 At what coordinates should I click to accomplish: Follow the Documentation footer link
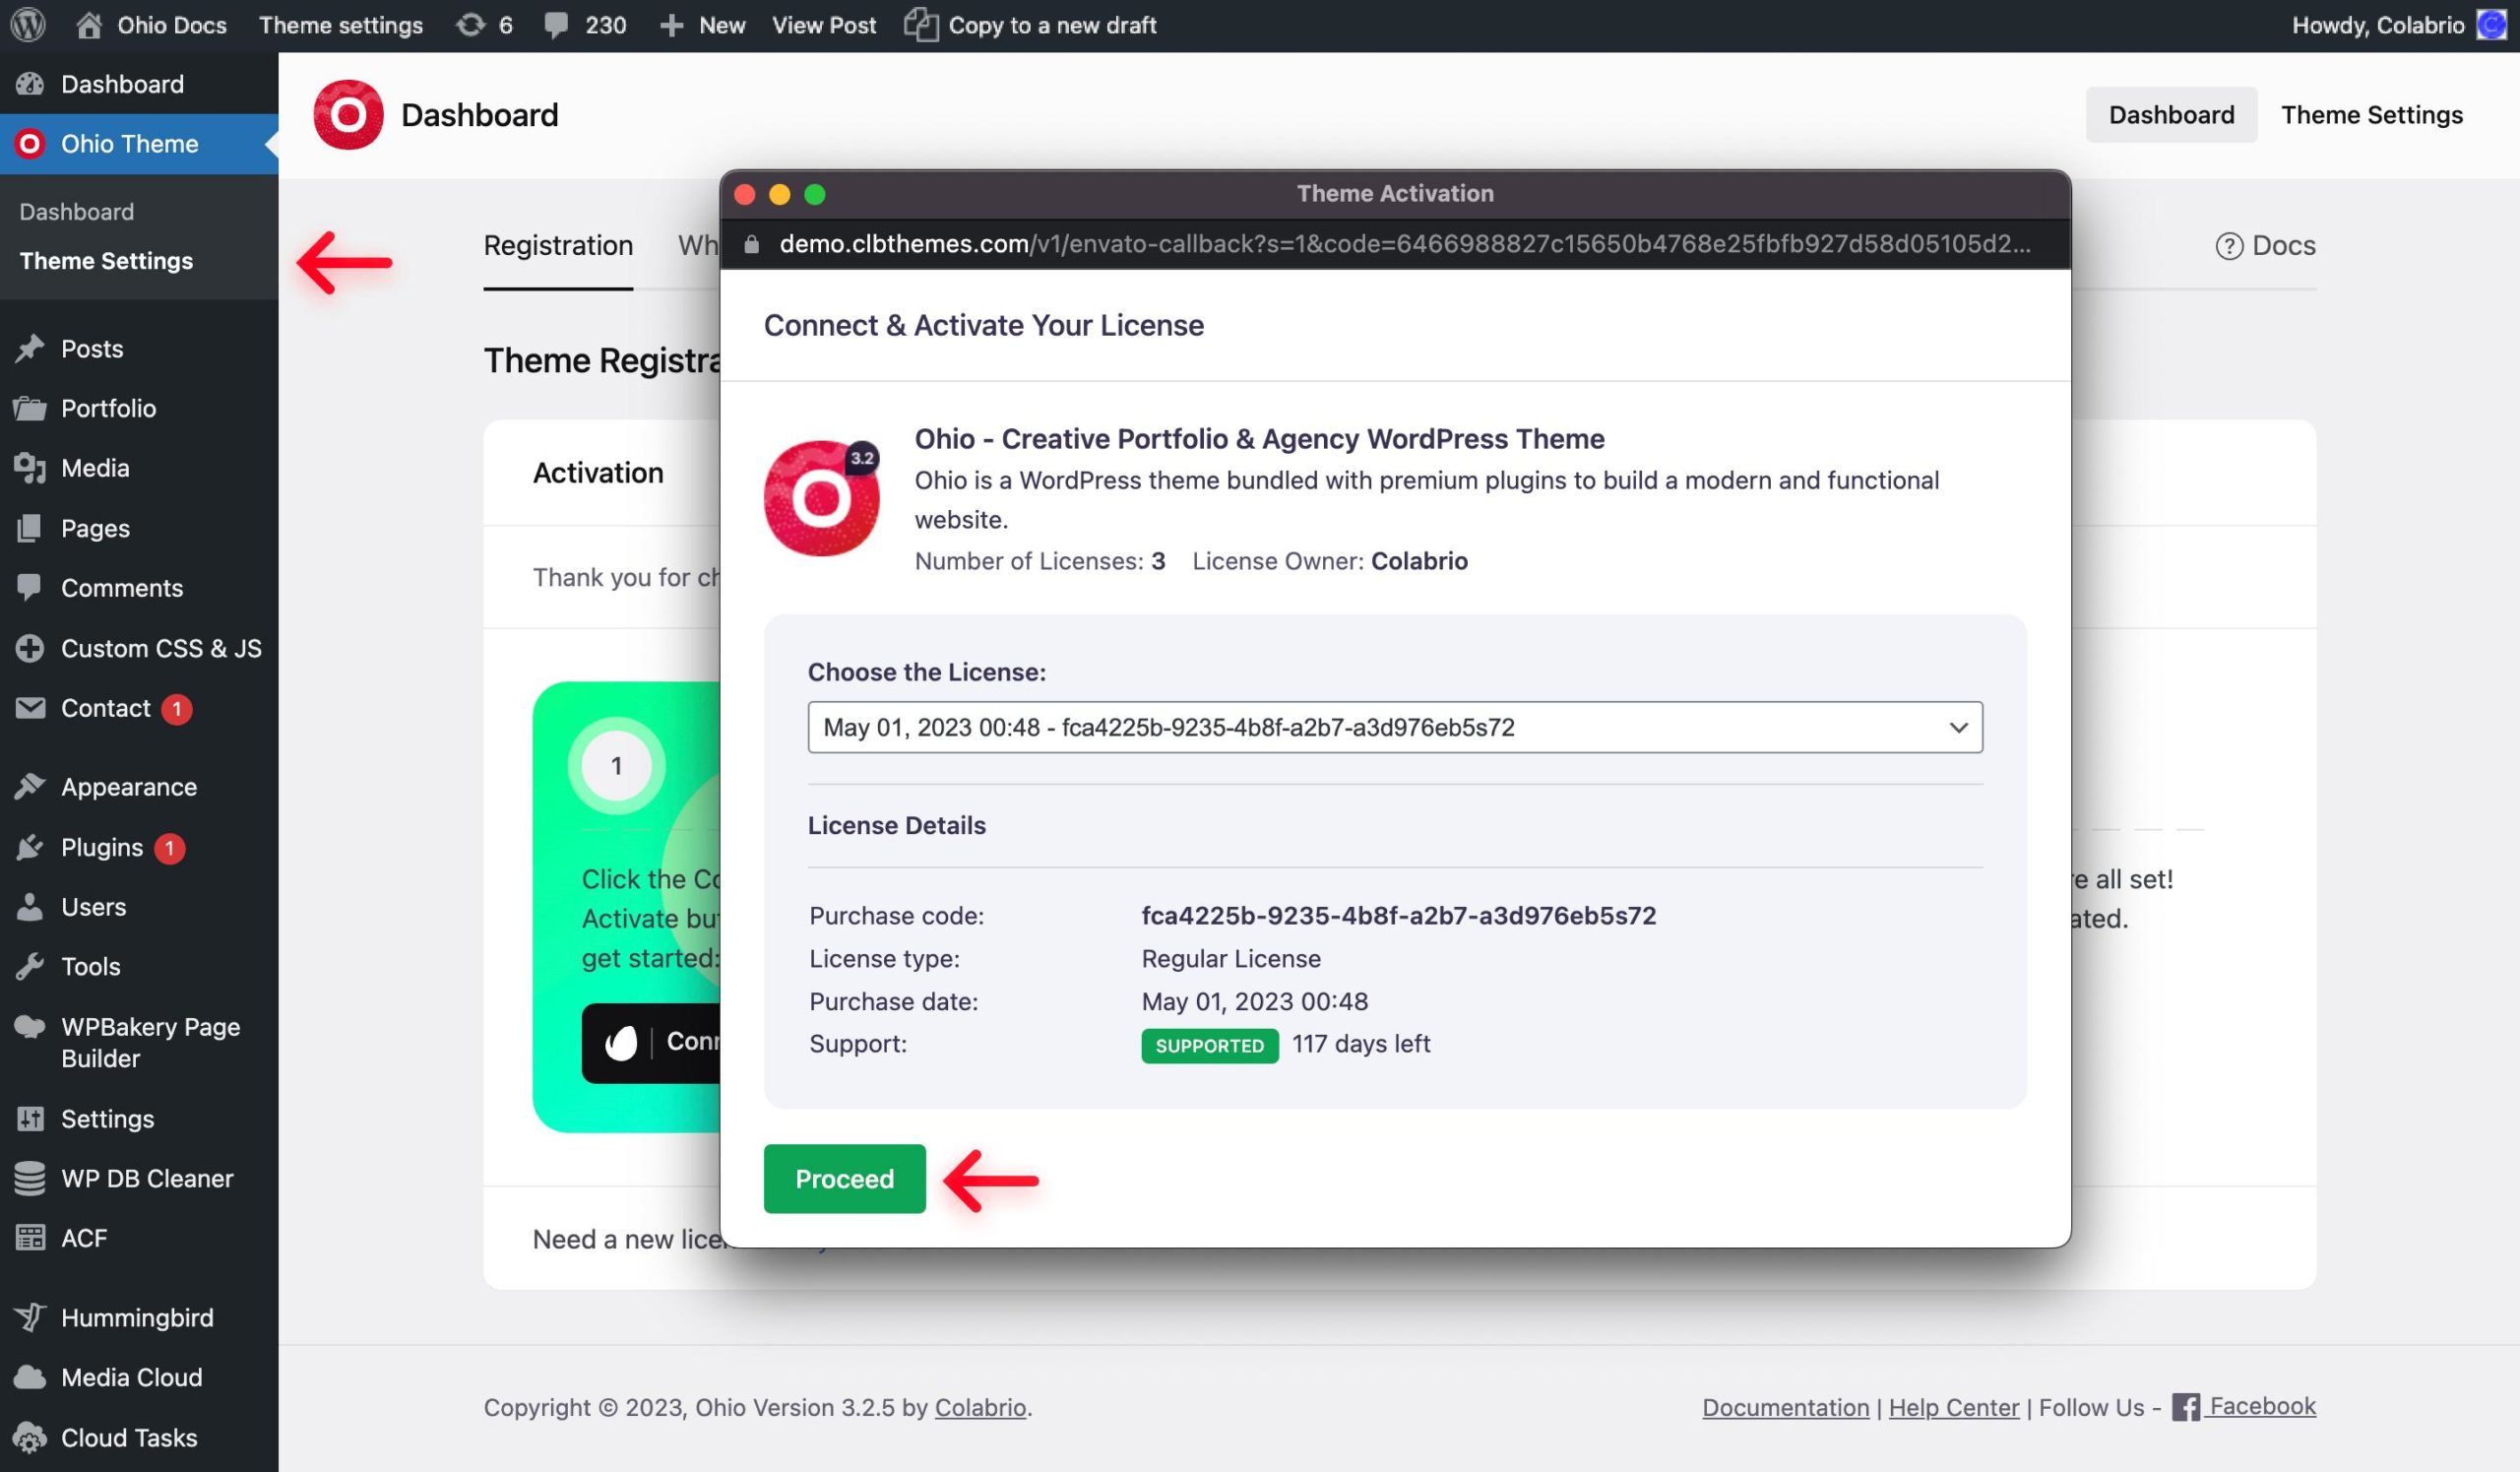click(1785, 1407)
